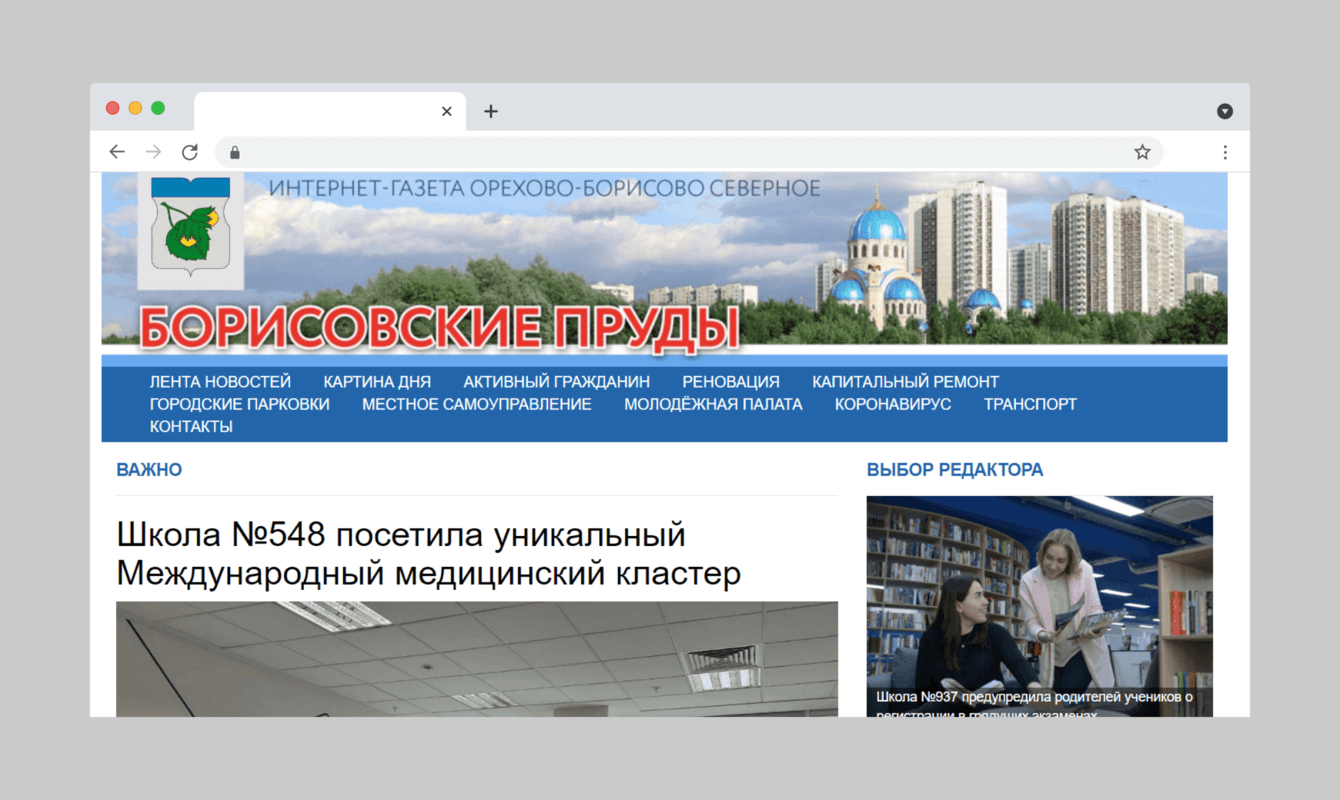Open the tab search dropdown arrow

pyautogui.click(x=1224, y=111)
